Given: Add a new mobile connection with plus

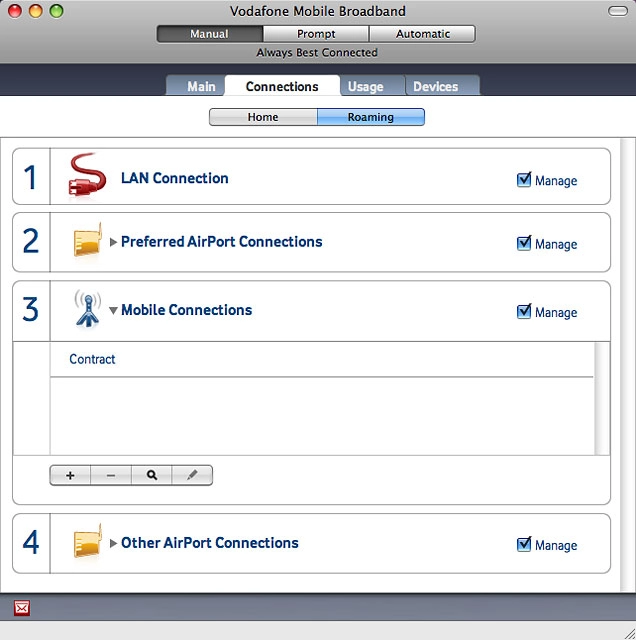Looking at the screenshot, I should (70, 476).
